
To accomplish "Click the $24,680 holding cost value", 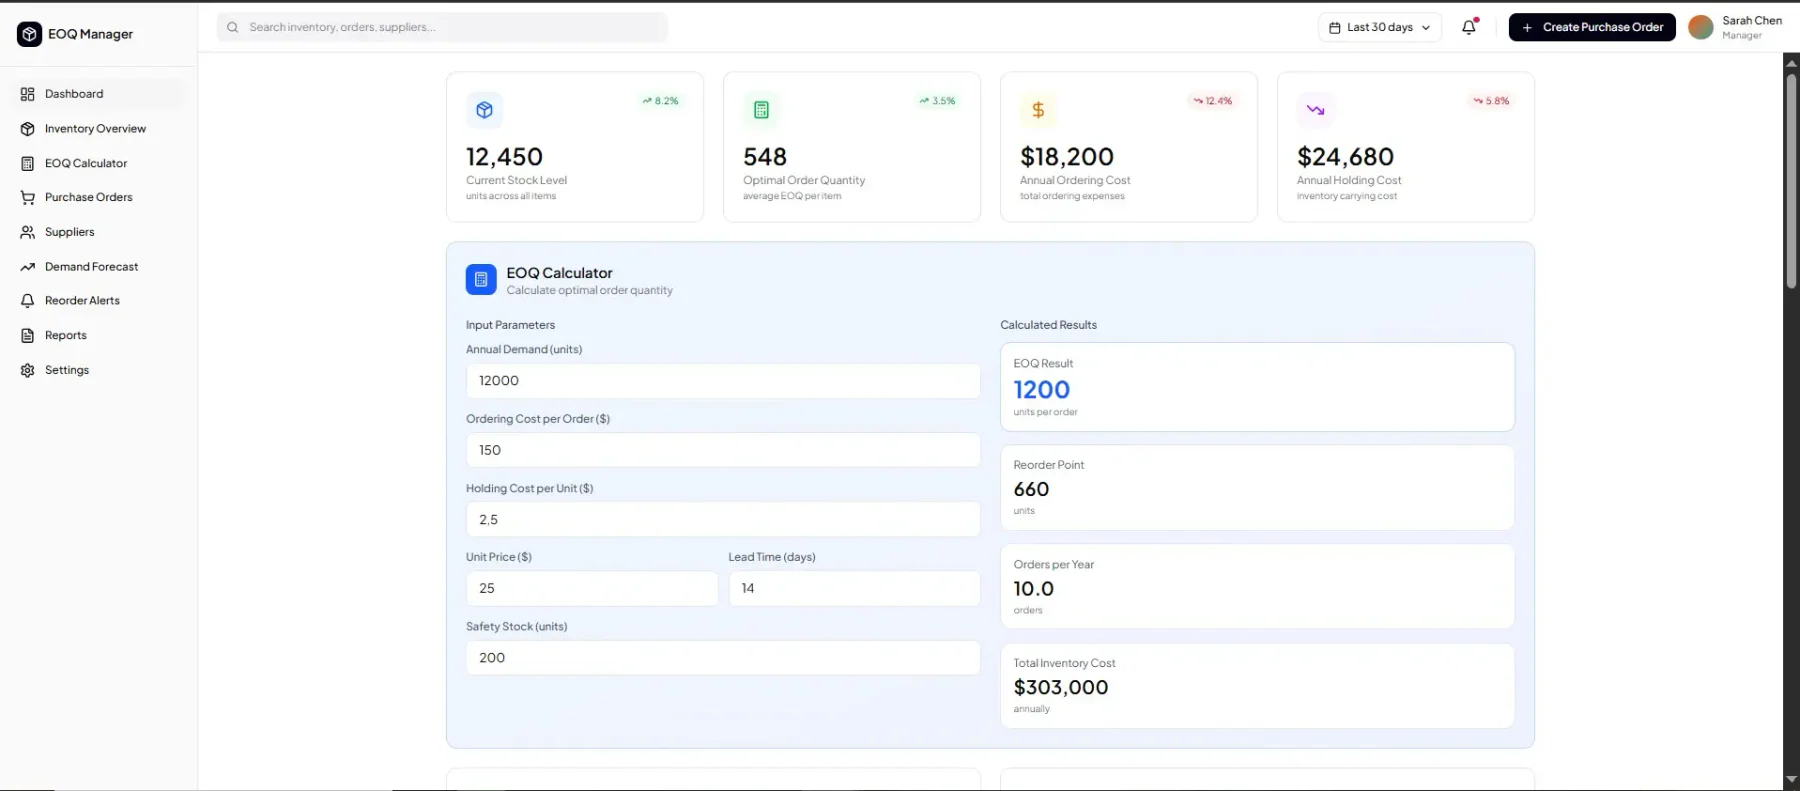I will click(x=1345, y=157).
